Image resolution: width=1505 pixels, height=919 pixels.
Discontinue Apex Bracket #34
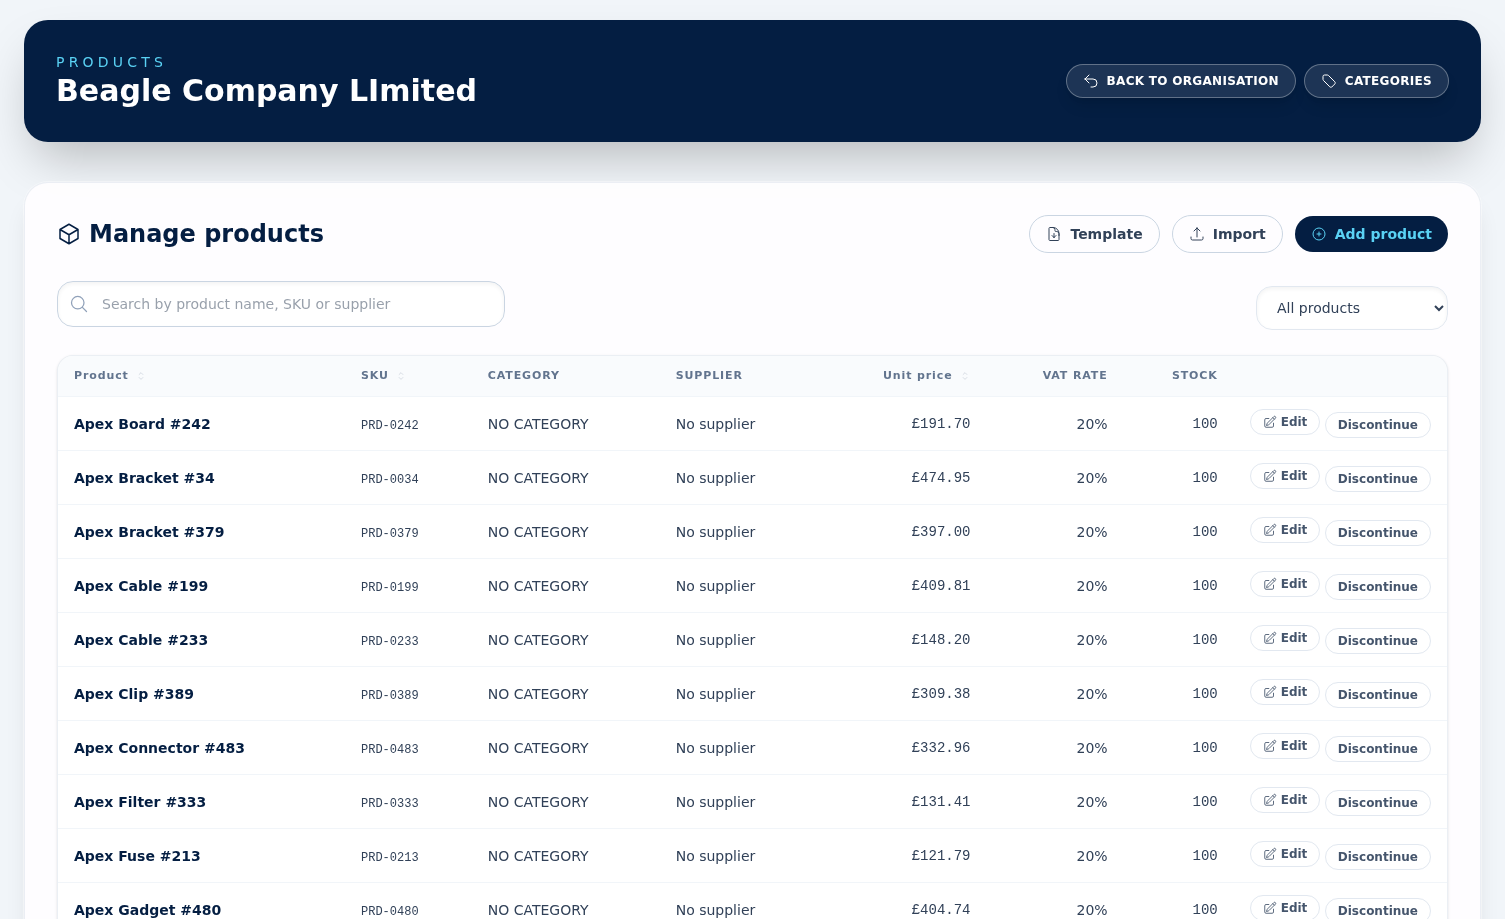coord(1378,479)
